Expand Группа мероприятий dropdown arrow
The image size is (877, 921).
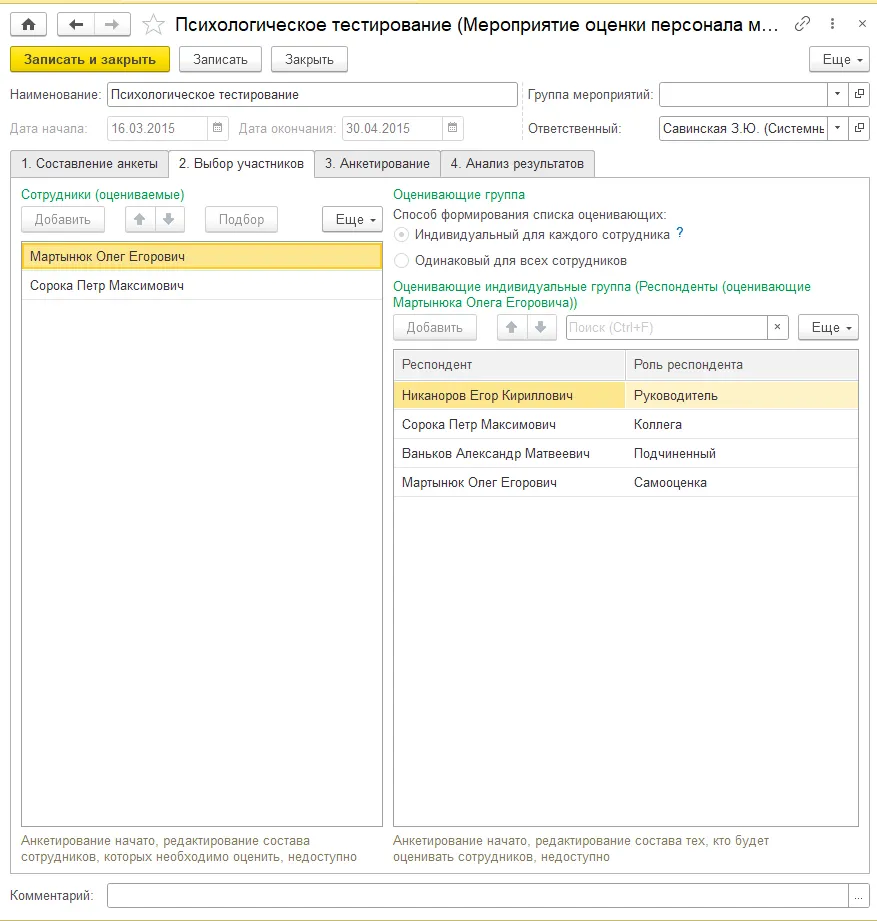(838, 94)
